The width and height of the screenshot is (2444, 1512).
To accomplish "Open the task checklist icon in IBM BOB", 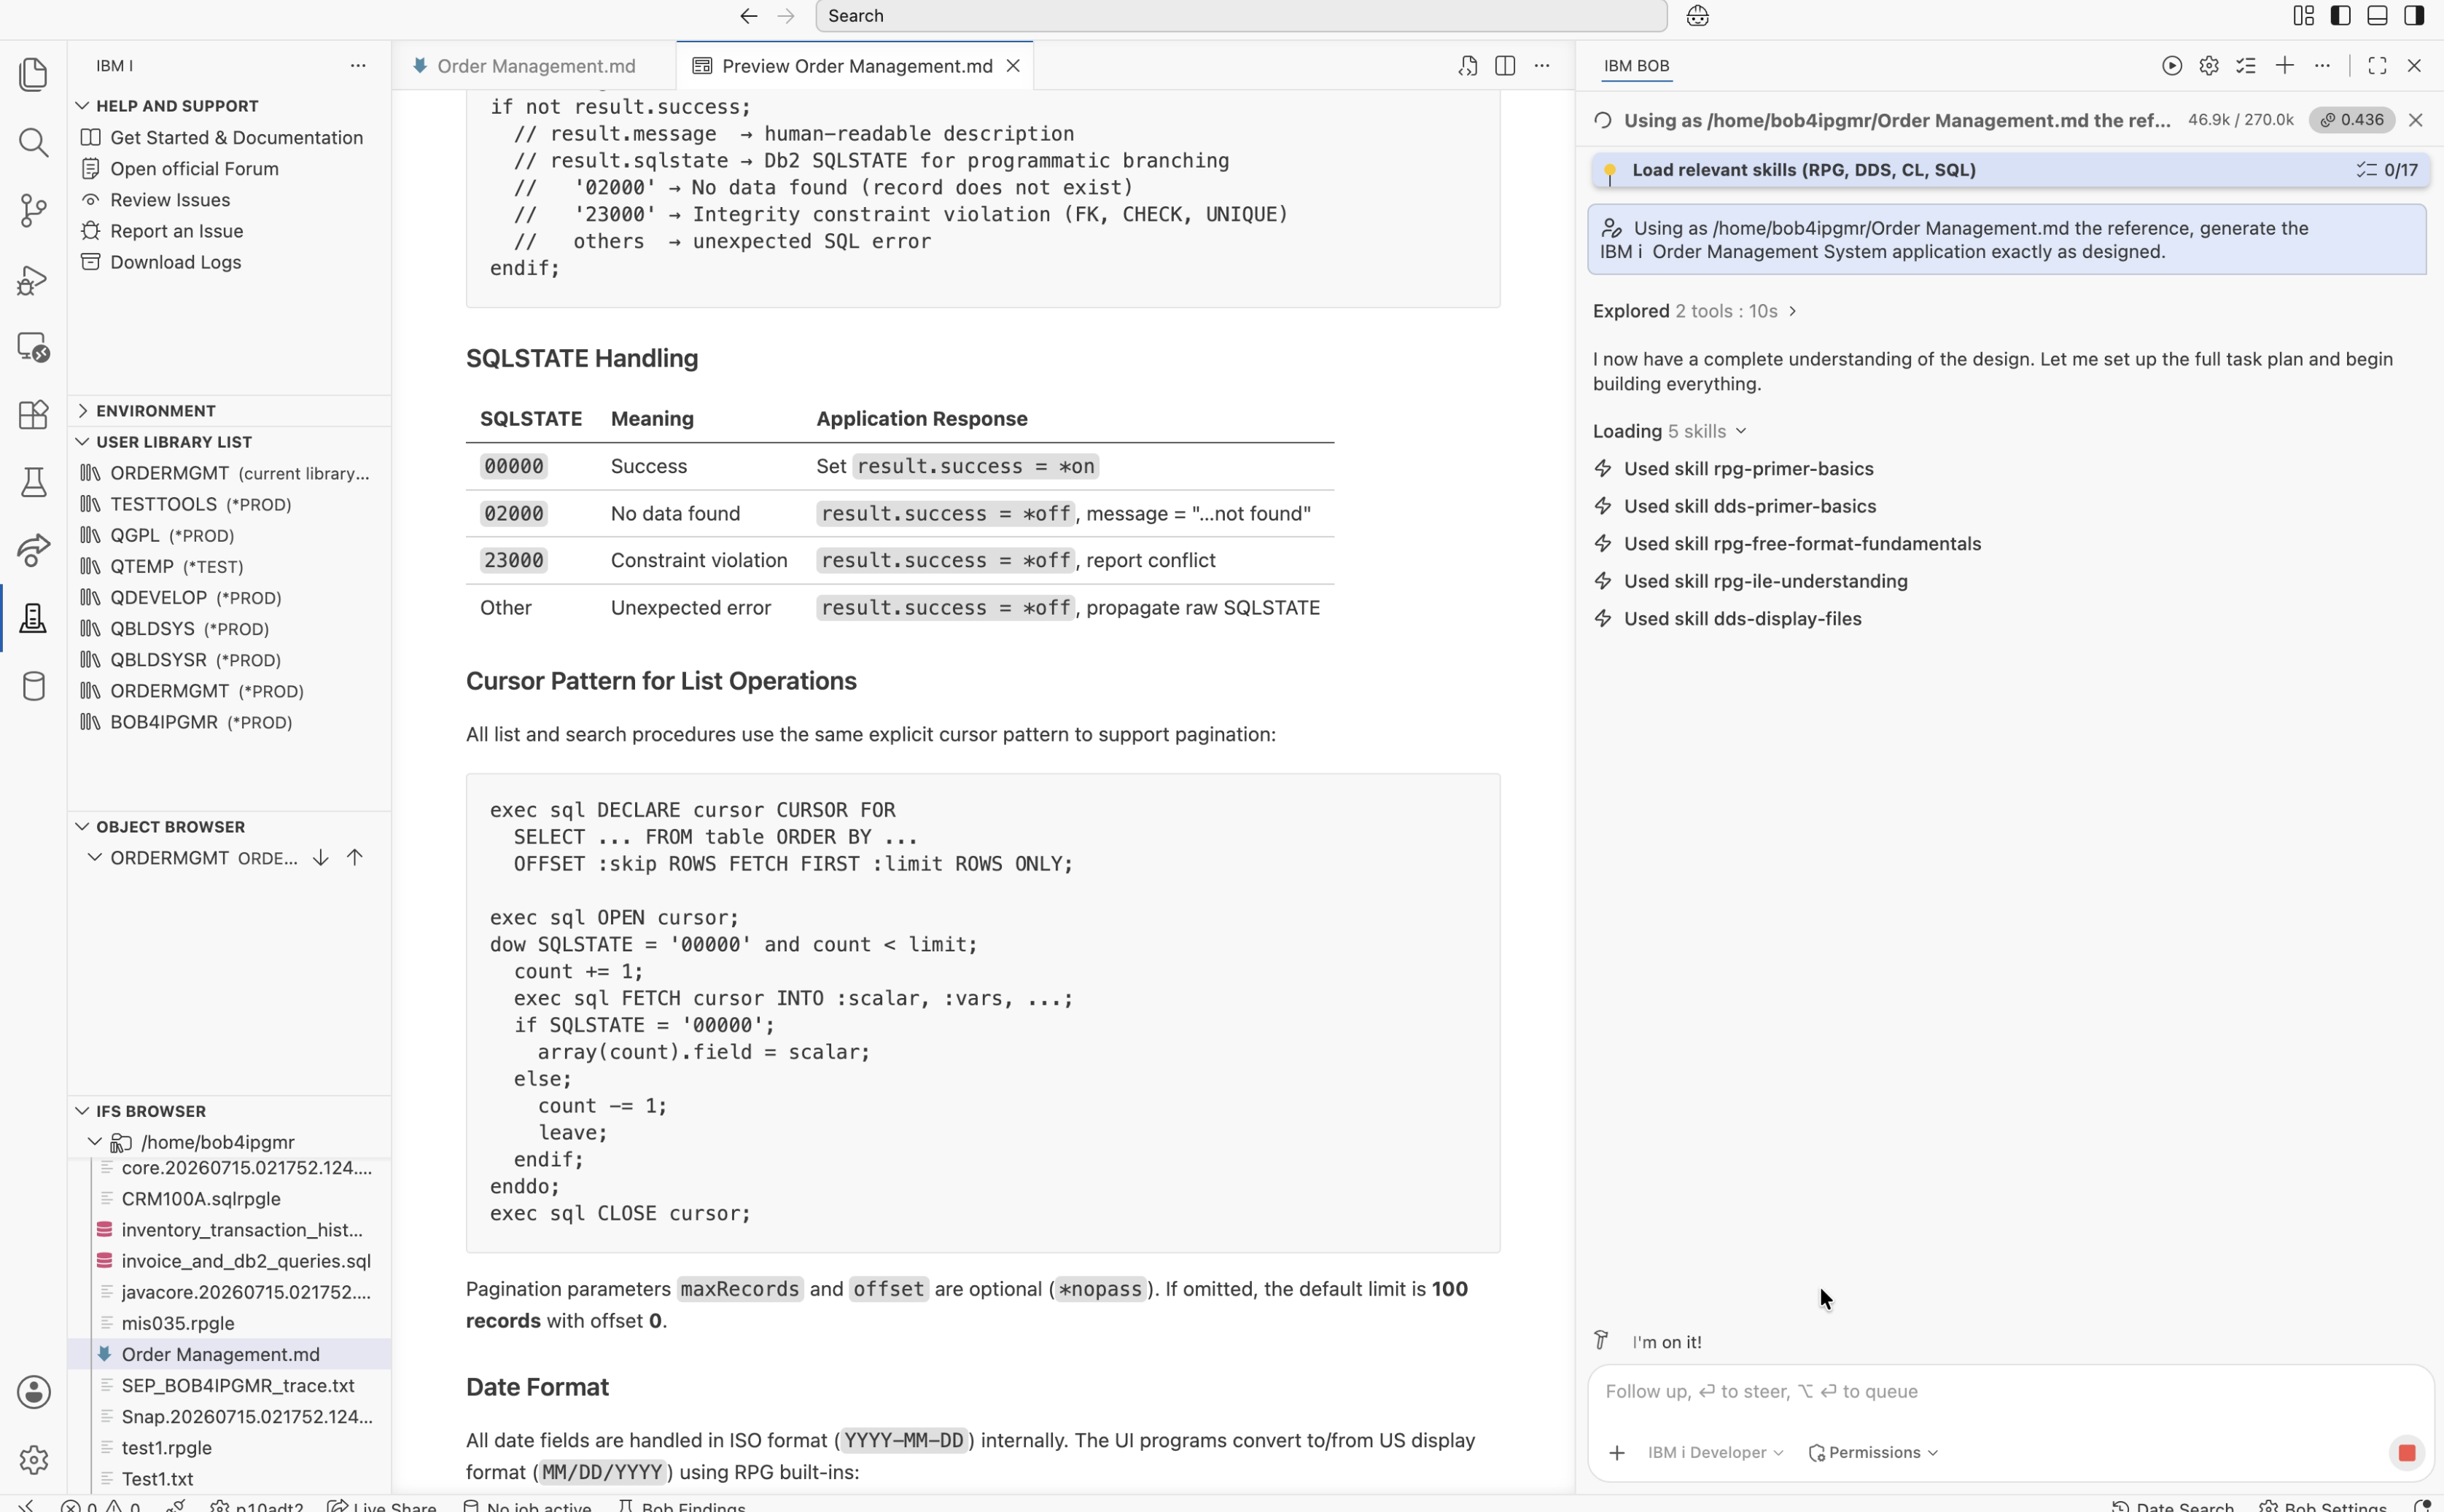I will point(2246,66).
